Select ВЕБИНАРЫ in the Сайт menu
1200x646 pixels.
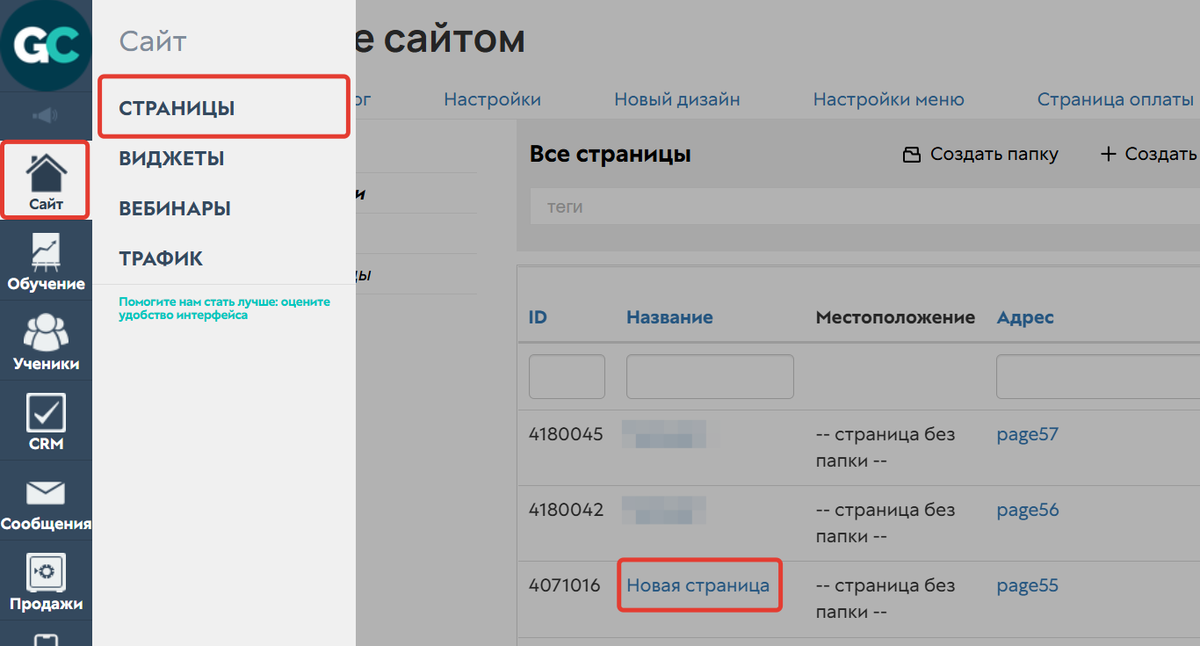pyautogui.click(x=175, y=209)
